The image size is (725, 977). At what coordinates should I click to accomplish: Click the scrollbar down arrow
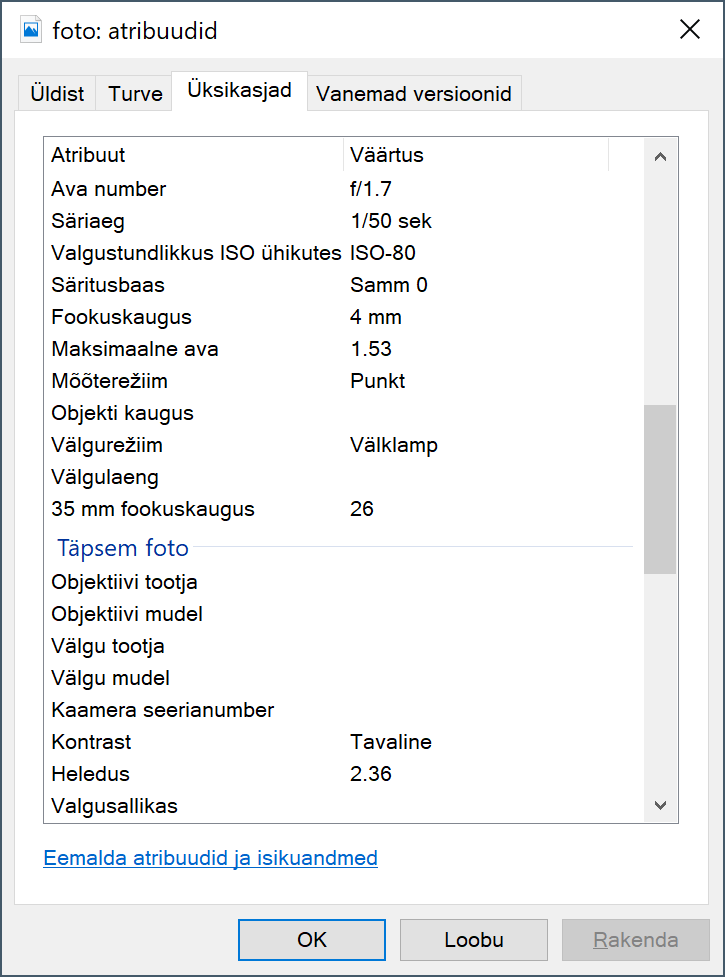point(659,805)
